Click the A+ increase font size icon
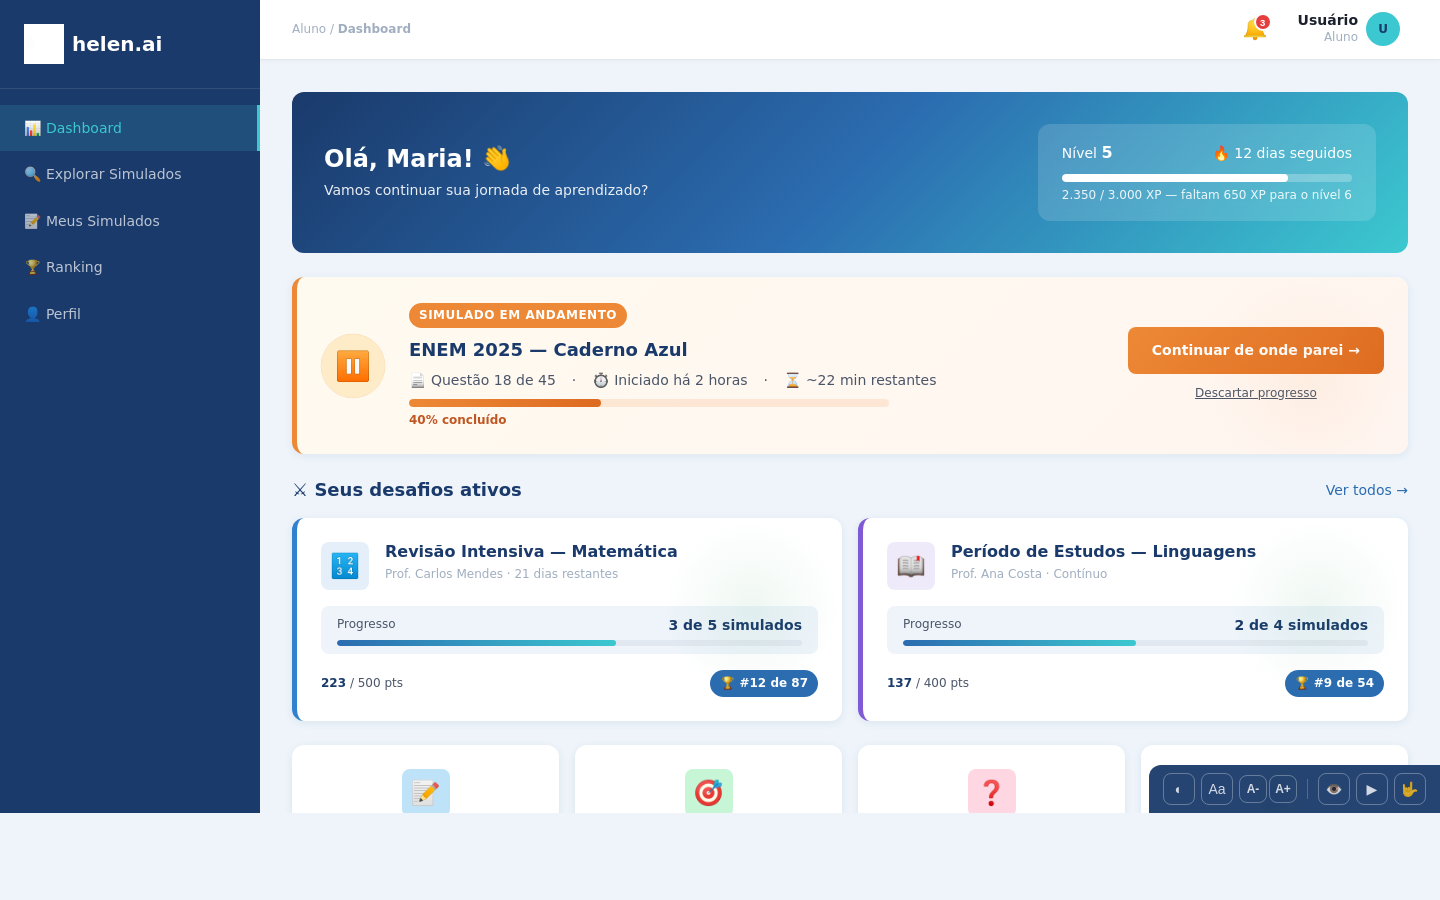Screen dimensions: 1440x900 point(1283,789)
